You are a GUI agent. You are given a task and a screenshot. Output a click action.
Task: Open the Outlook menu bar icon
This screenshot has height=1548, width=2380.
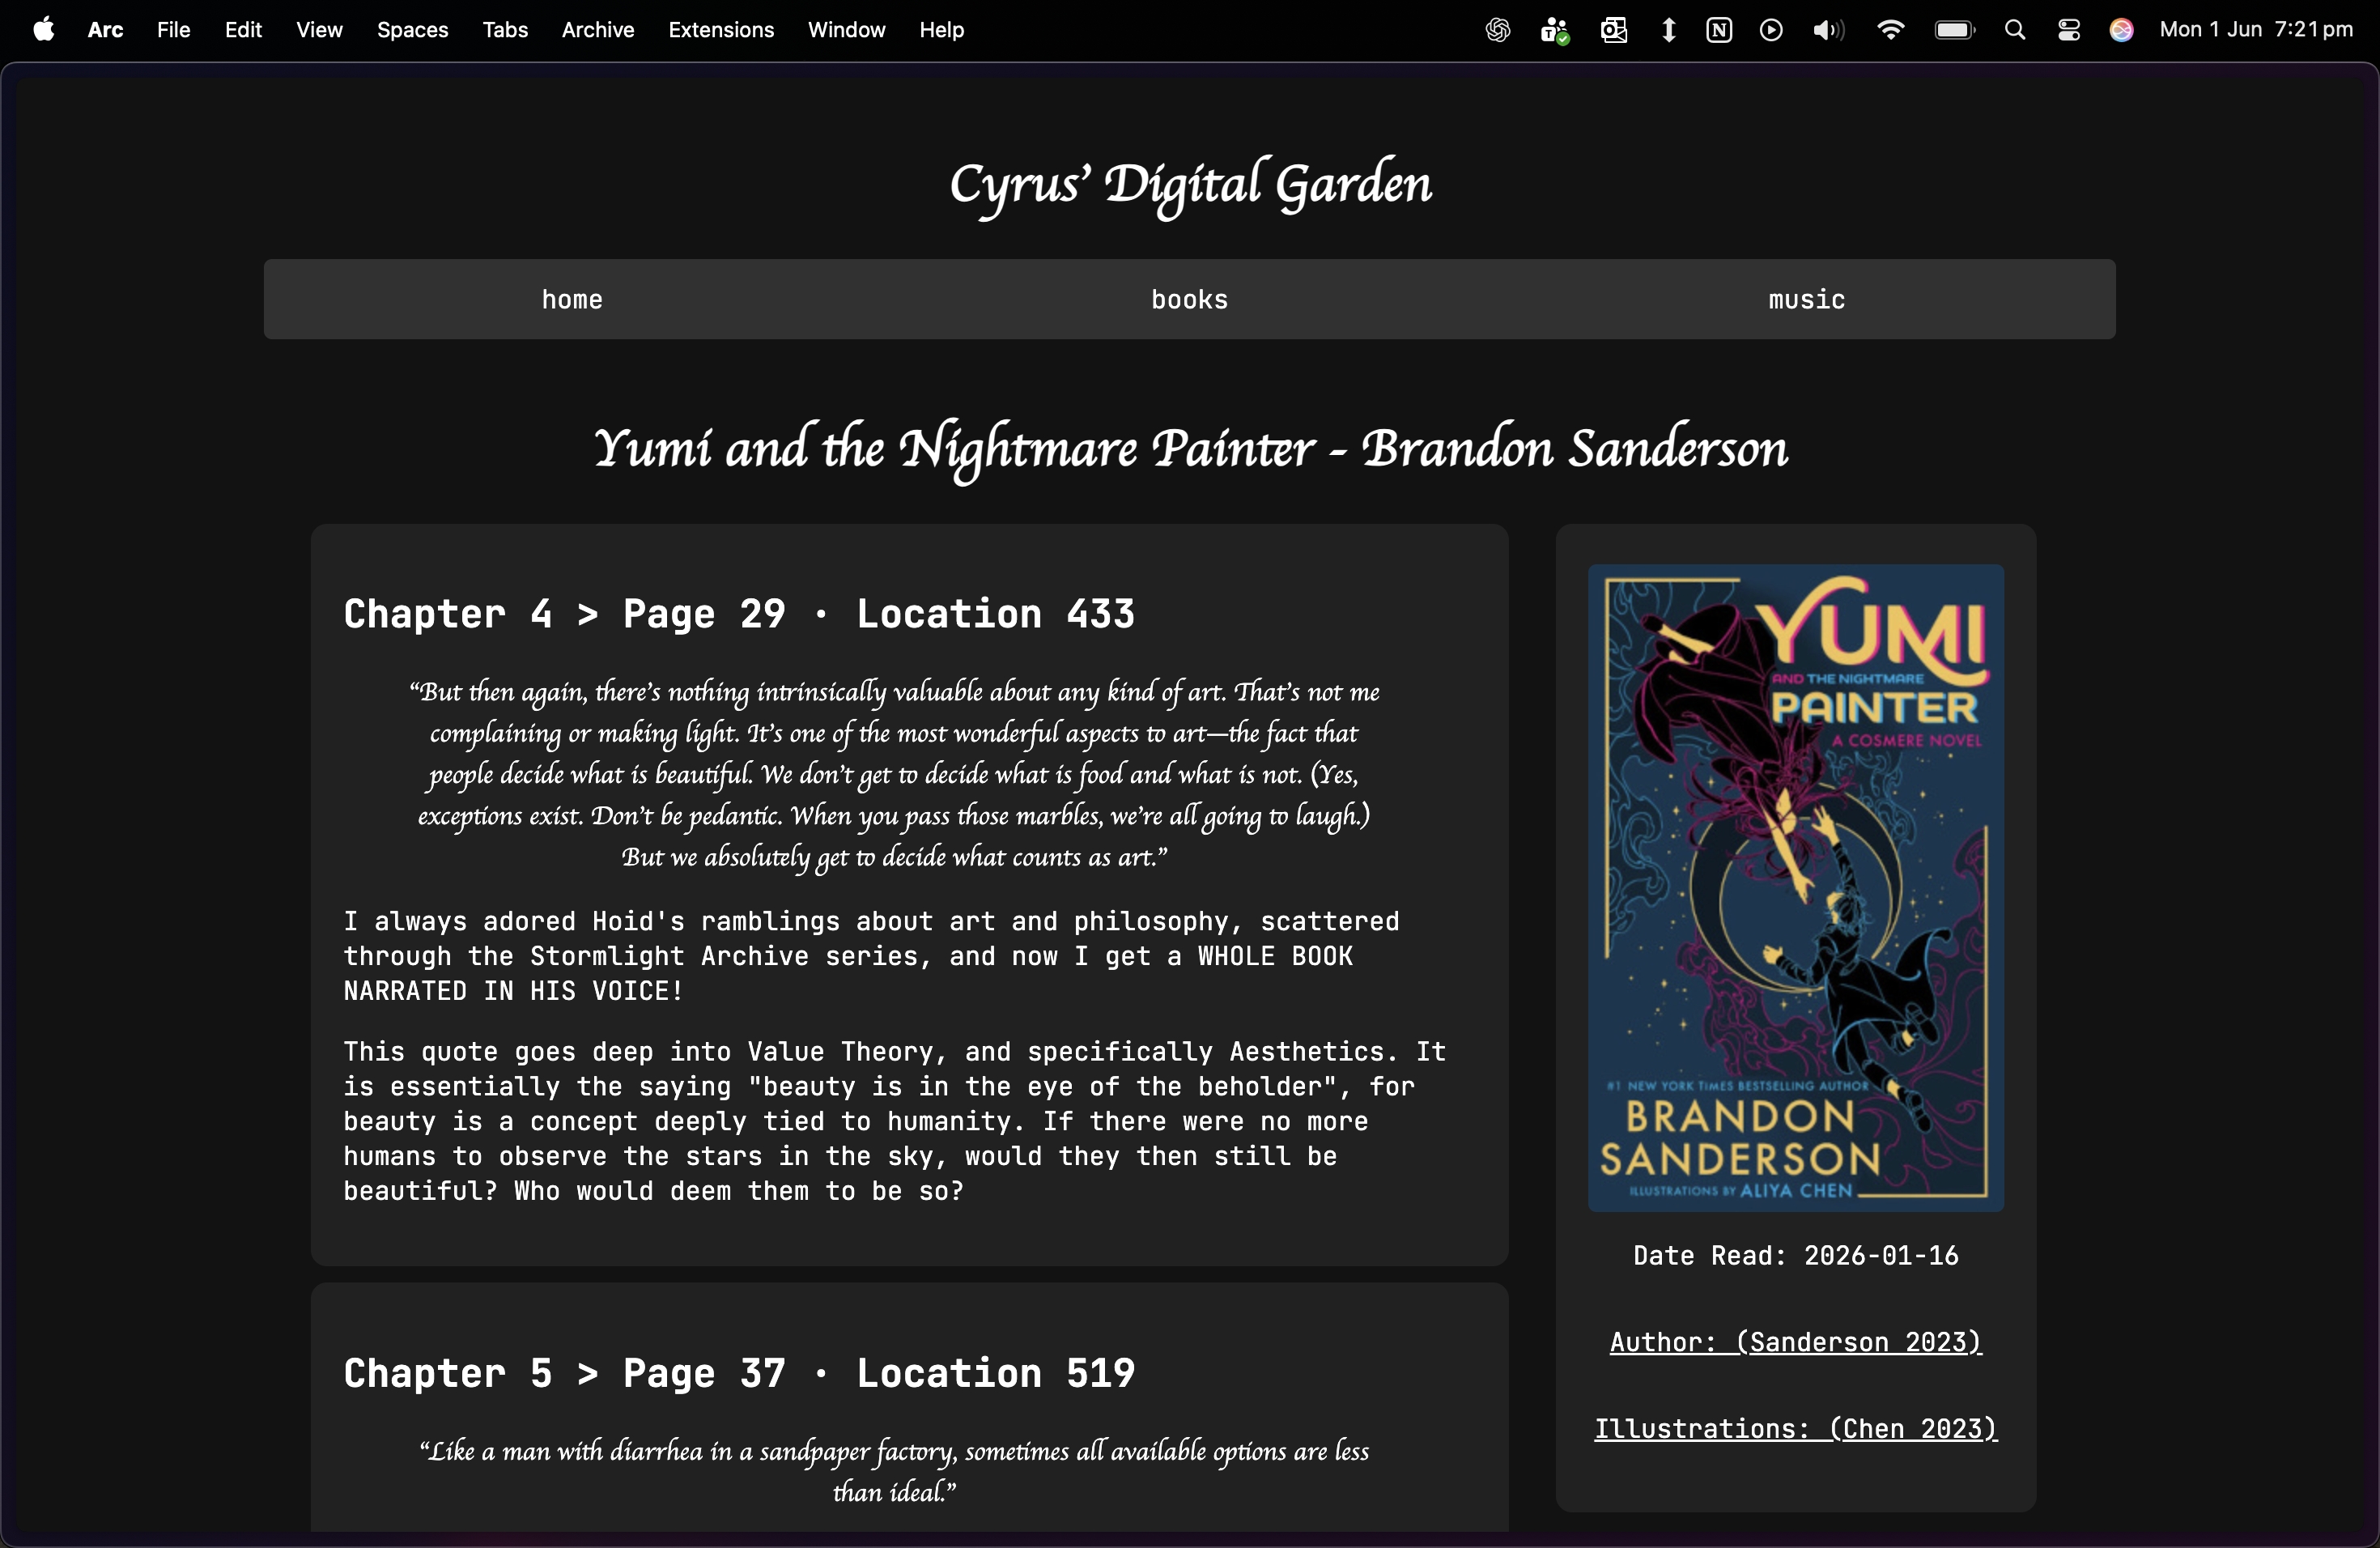tap(1613, 30)
